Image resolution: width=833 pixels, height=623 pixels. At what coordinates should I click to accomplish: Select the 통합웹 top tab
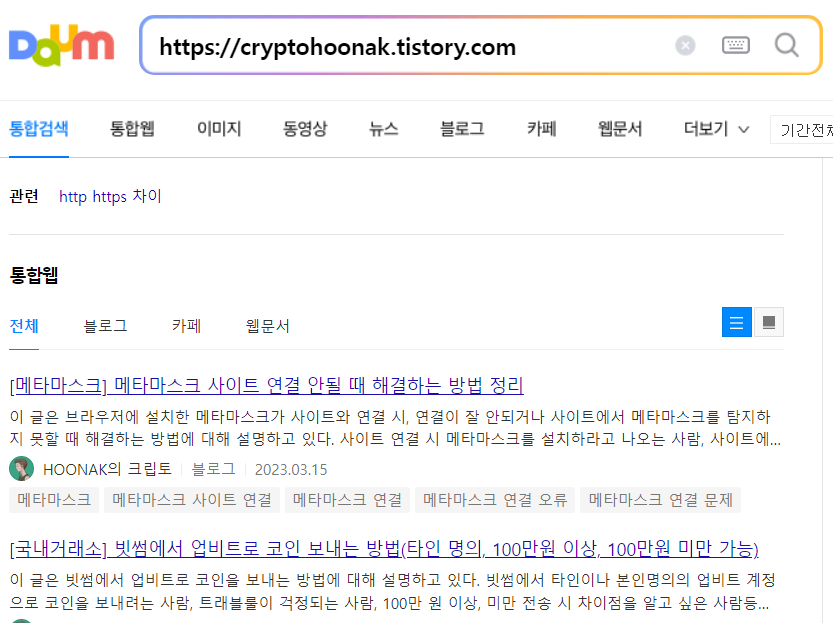click(132, 129)
